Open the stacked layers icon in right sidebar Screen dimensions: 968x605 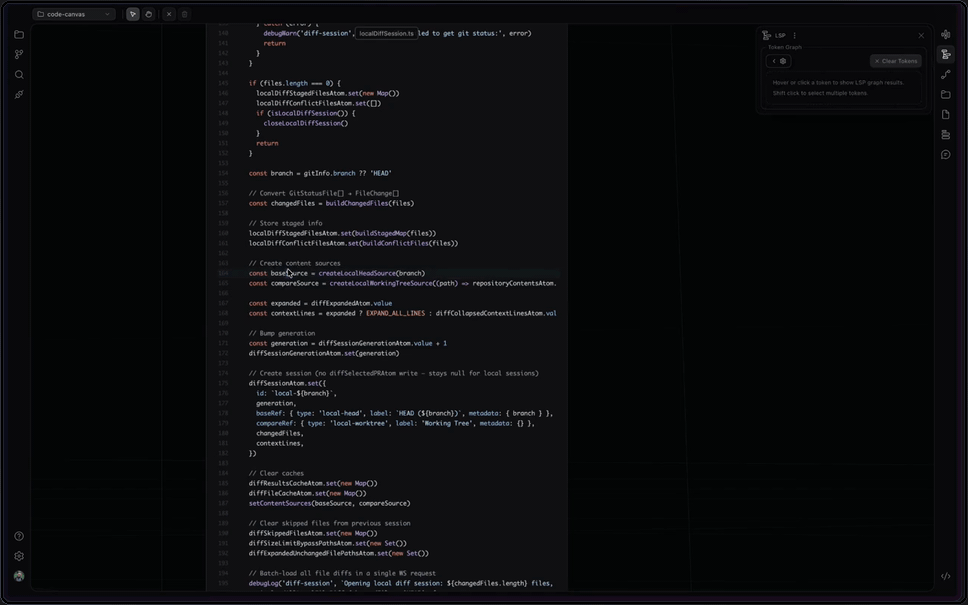tap(946, 135)
